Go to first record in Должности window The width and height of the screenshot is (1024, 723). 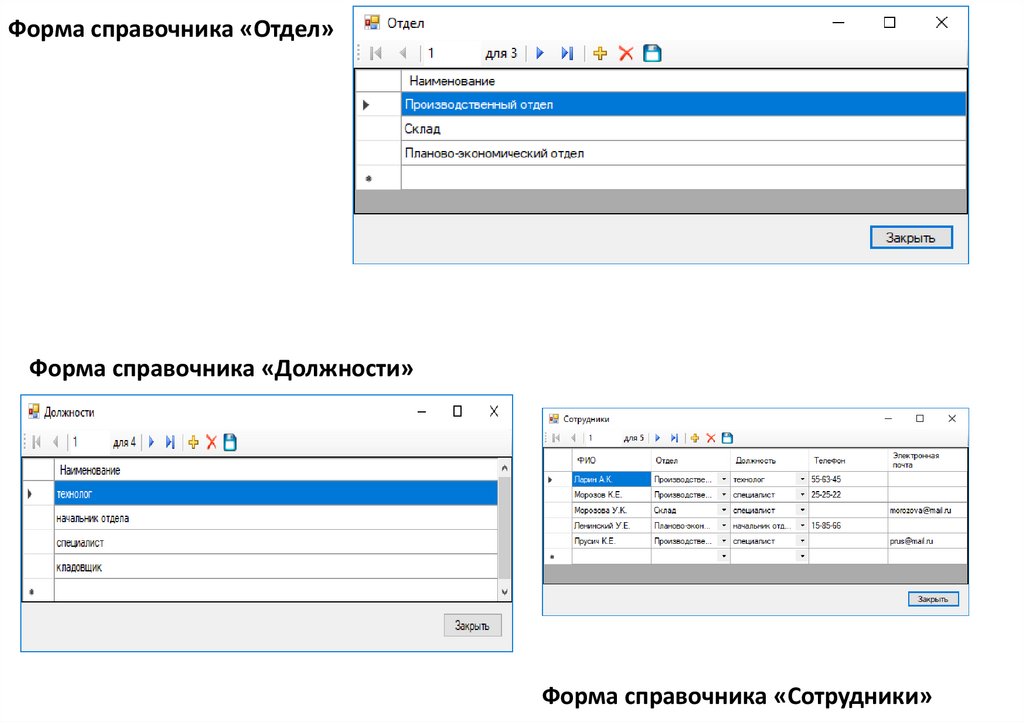pos(37,442)
